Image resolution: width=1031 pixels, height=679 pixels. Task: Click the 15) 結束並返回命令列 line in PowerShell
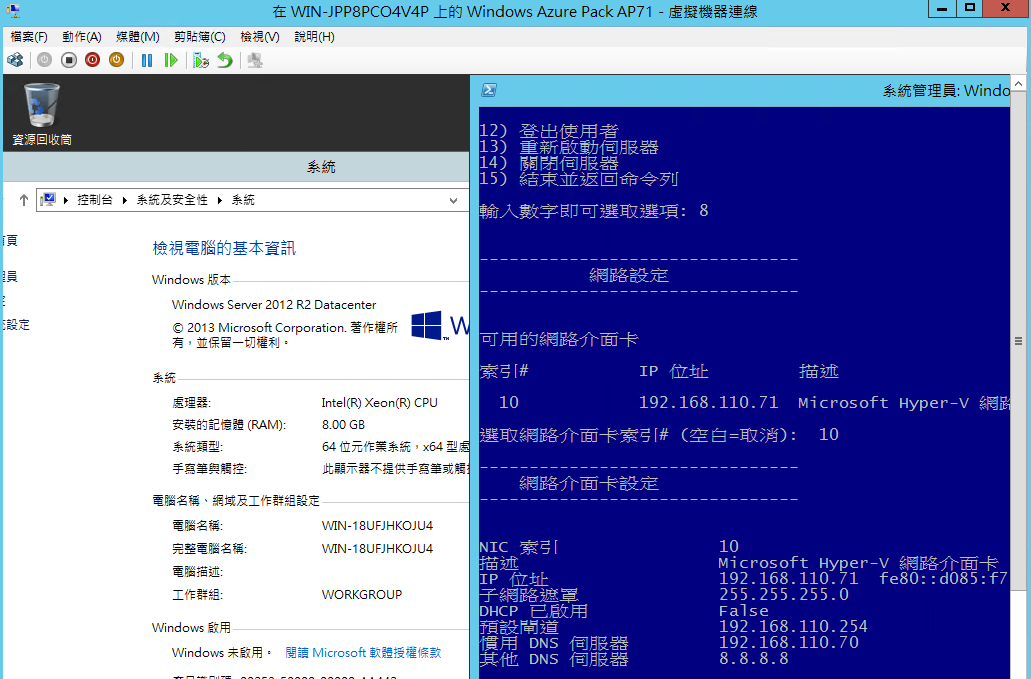(579, 179)
